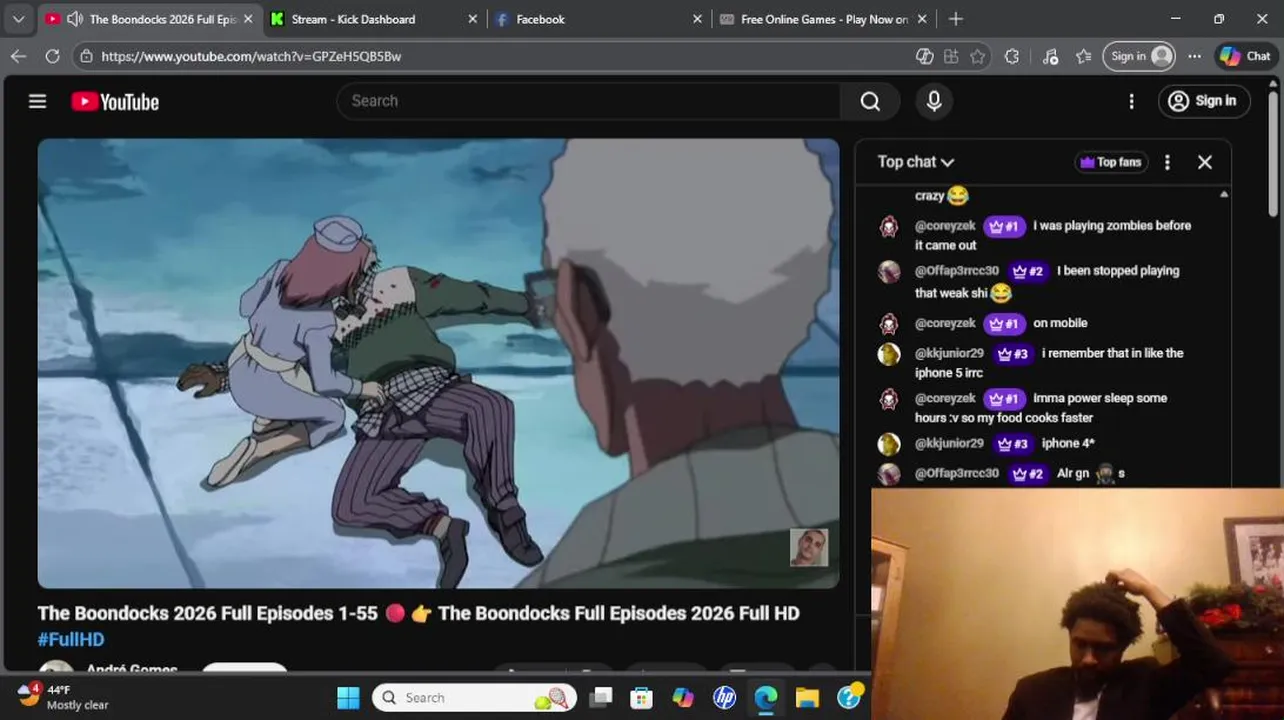The image size is (1284, 720).
Task: Click the Windows taskbar Search box
Action: (475, 698)
